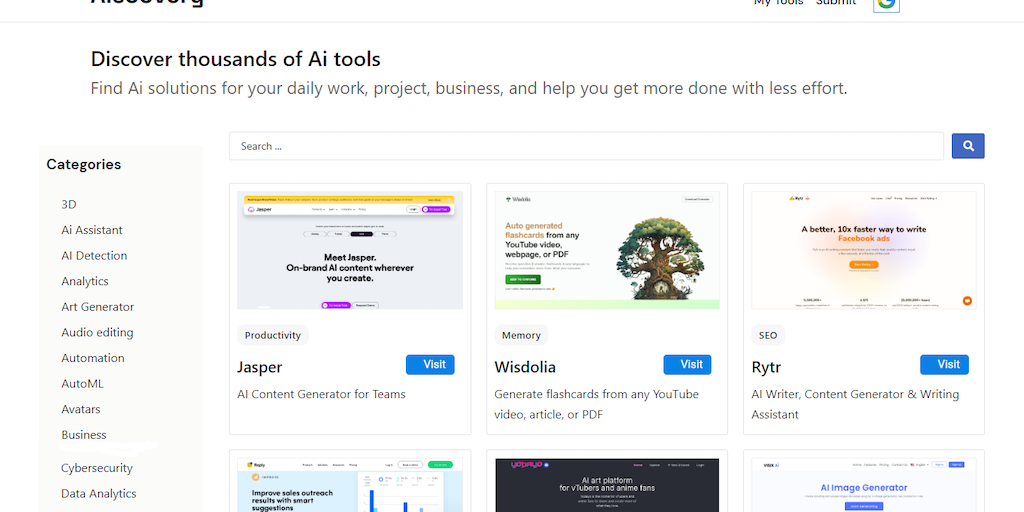
Task: Open the Cybersecurity category
Action: 97,468
